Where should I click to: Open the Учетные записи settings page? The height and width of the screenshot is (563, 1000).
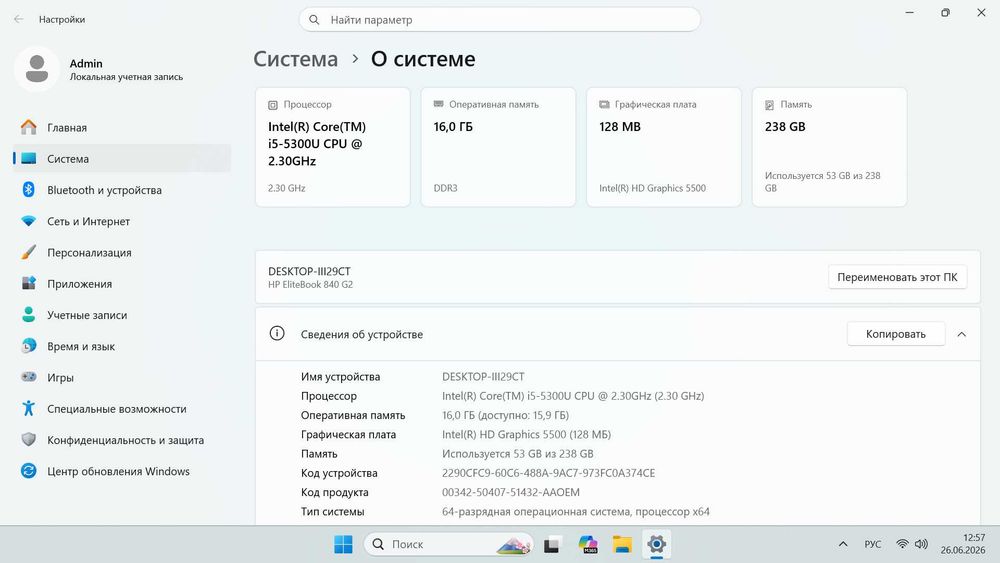pos(122,314)
